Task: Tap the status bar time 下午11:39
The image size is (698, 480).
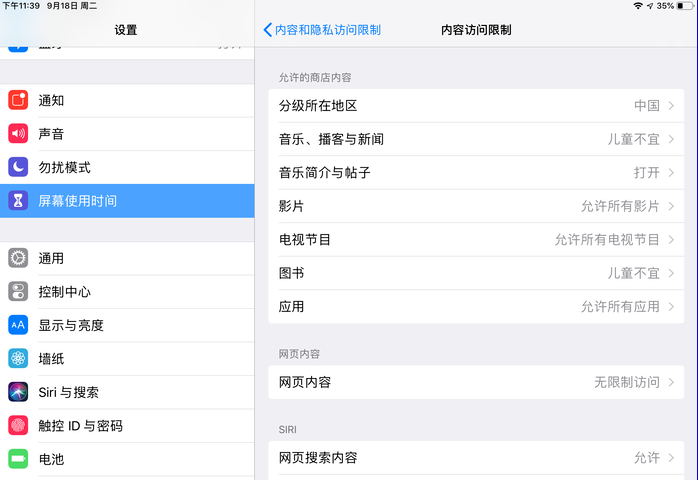Action: pyautogui.click(x=21, y=6)
